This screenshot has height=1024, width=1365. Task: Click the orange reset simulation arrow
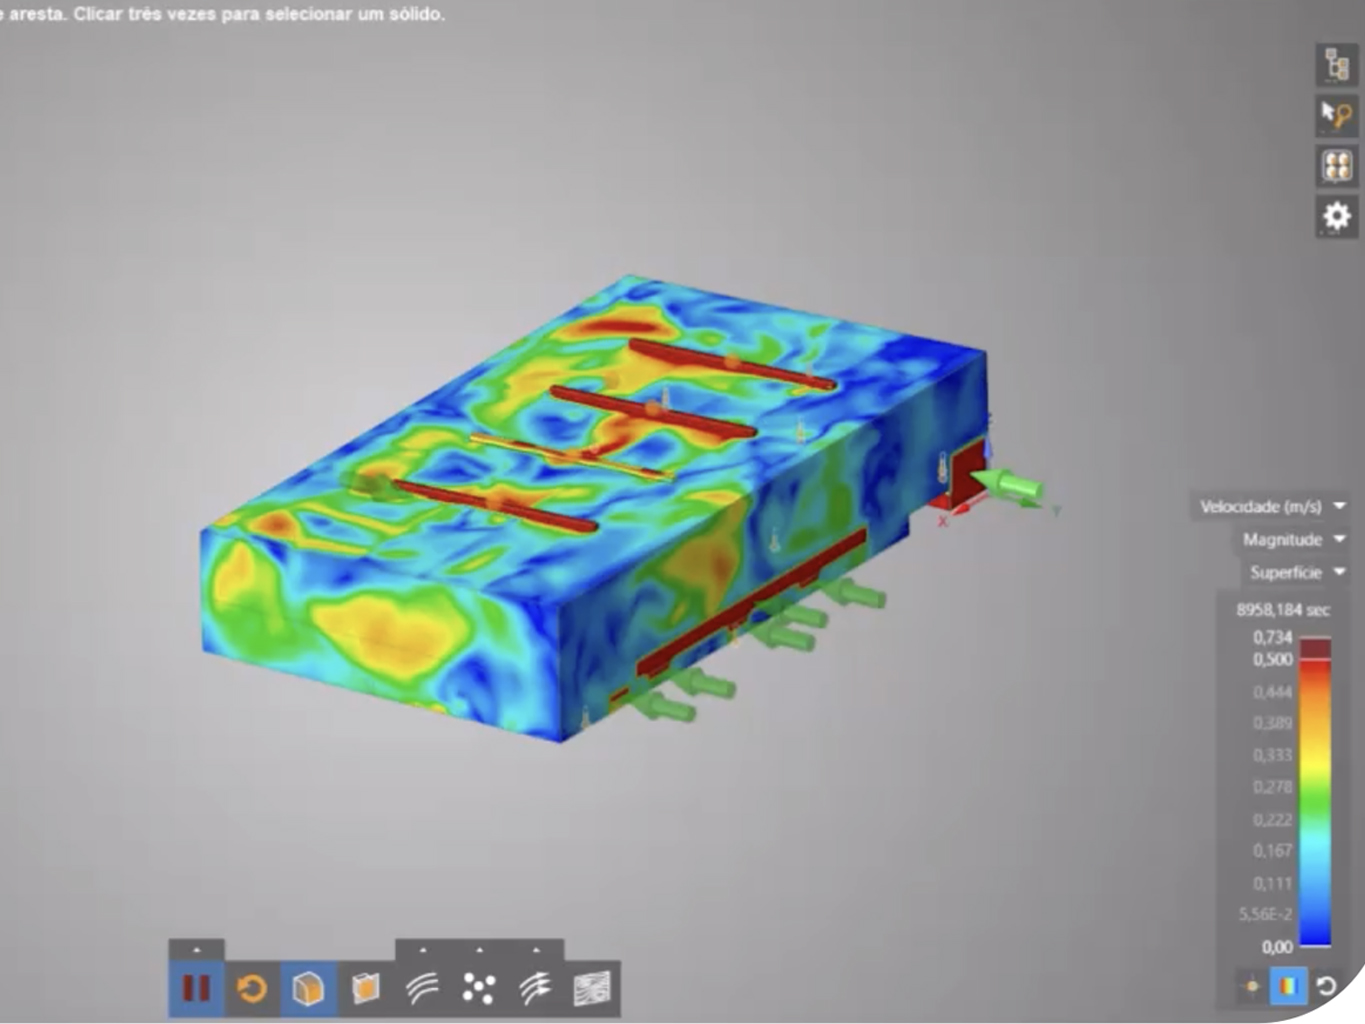252,988
